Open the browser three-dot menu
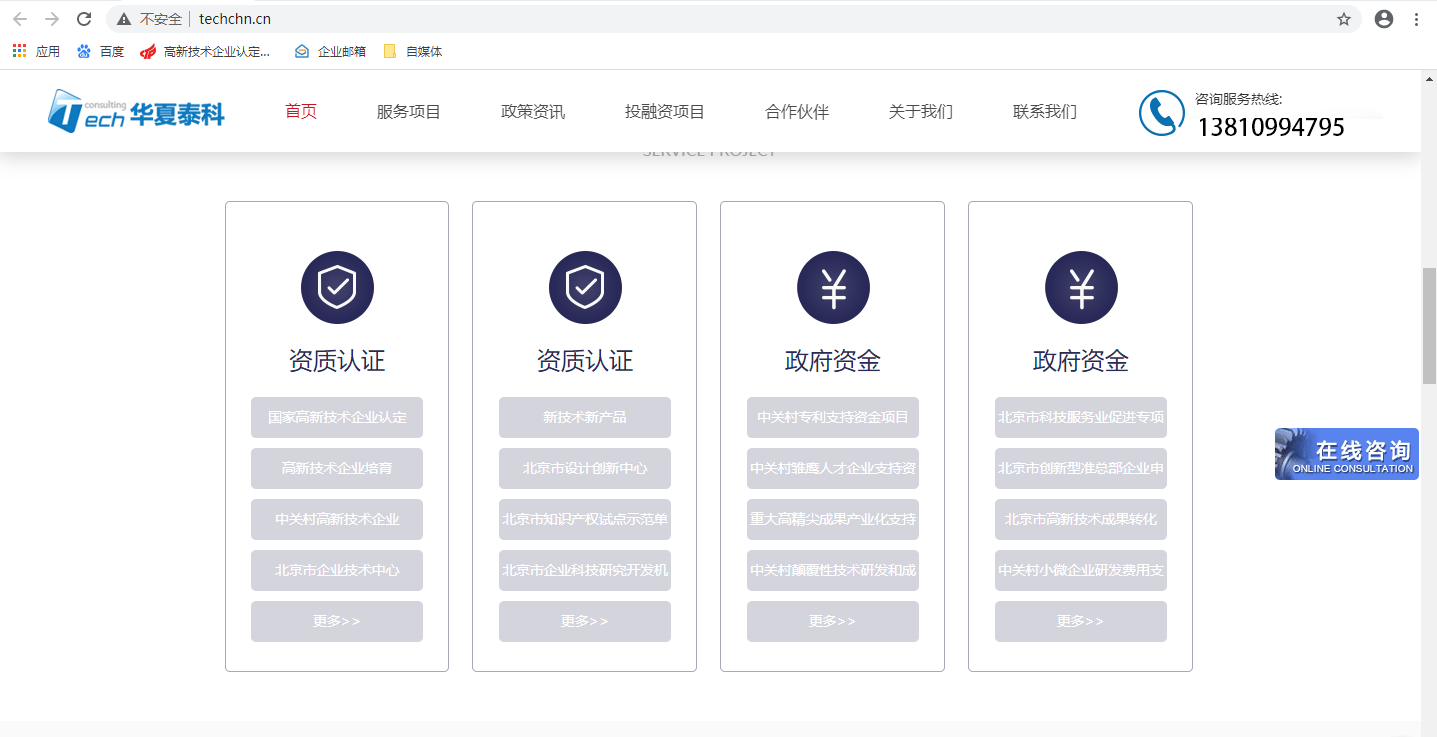The width and height of the screenshot is (1437, 737). point(1417,18)
